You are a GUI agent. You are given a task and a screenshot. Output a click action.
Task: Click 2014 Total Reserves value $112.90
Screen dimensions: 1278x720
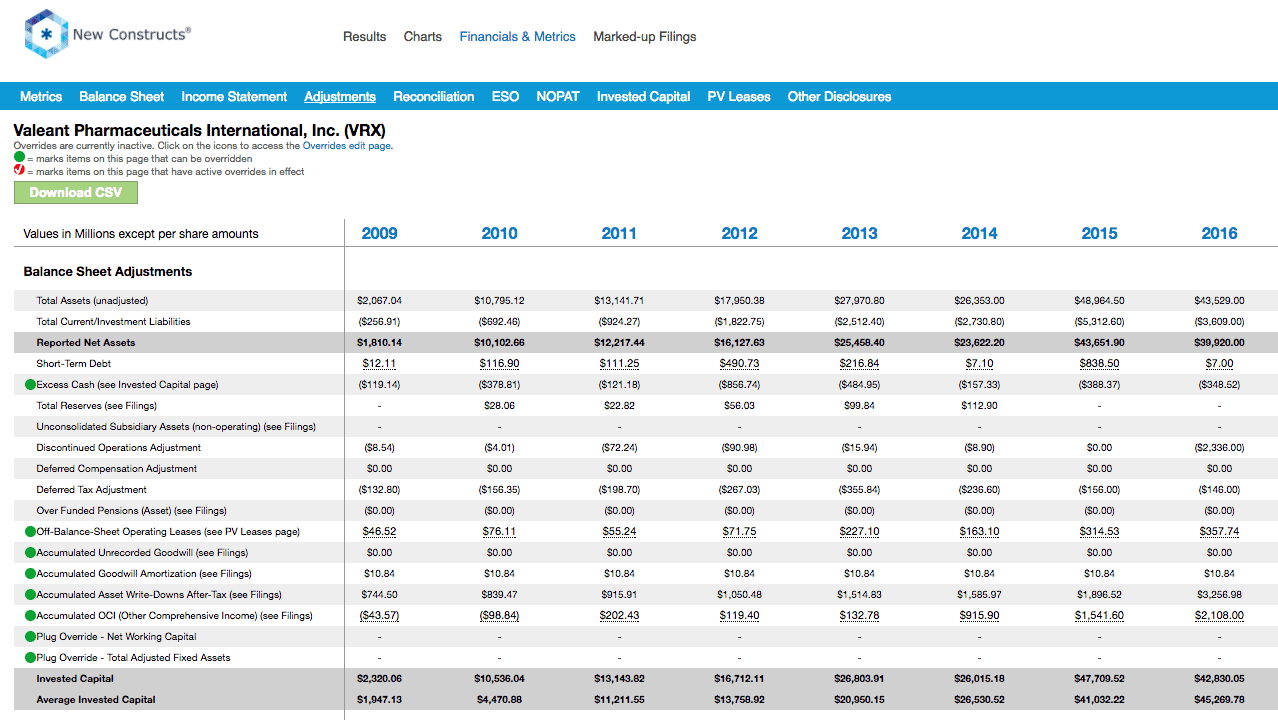(979, 406)
